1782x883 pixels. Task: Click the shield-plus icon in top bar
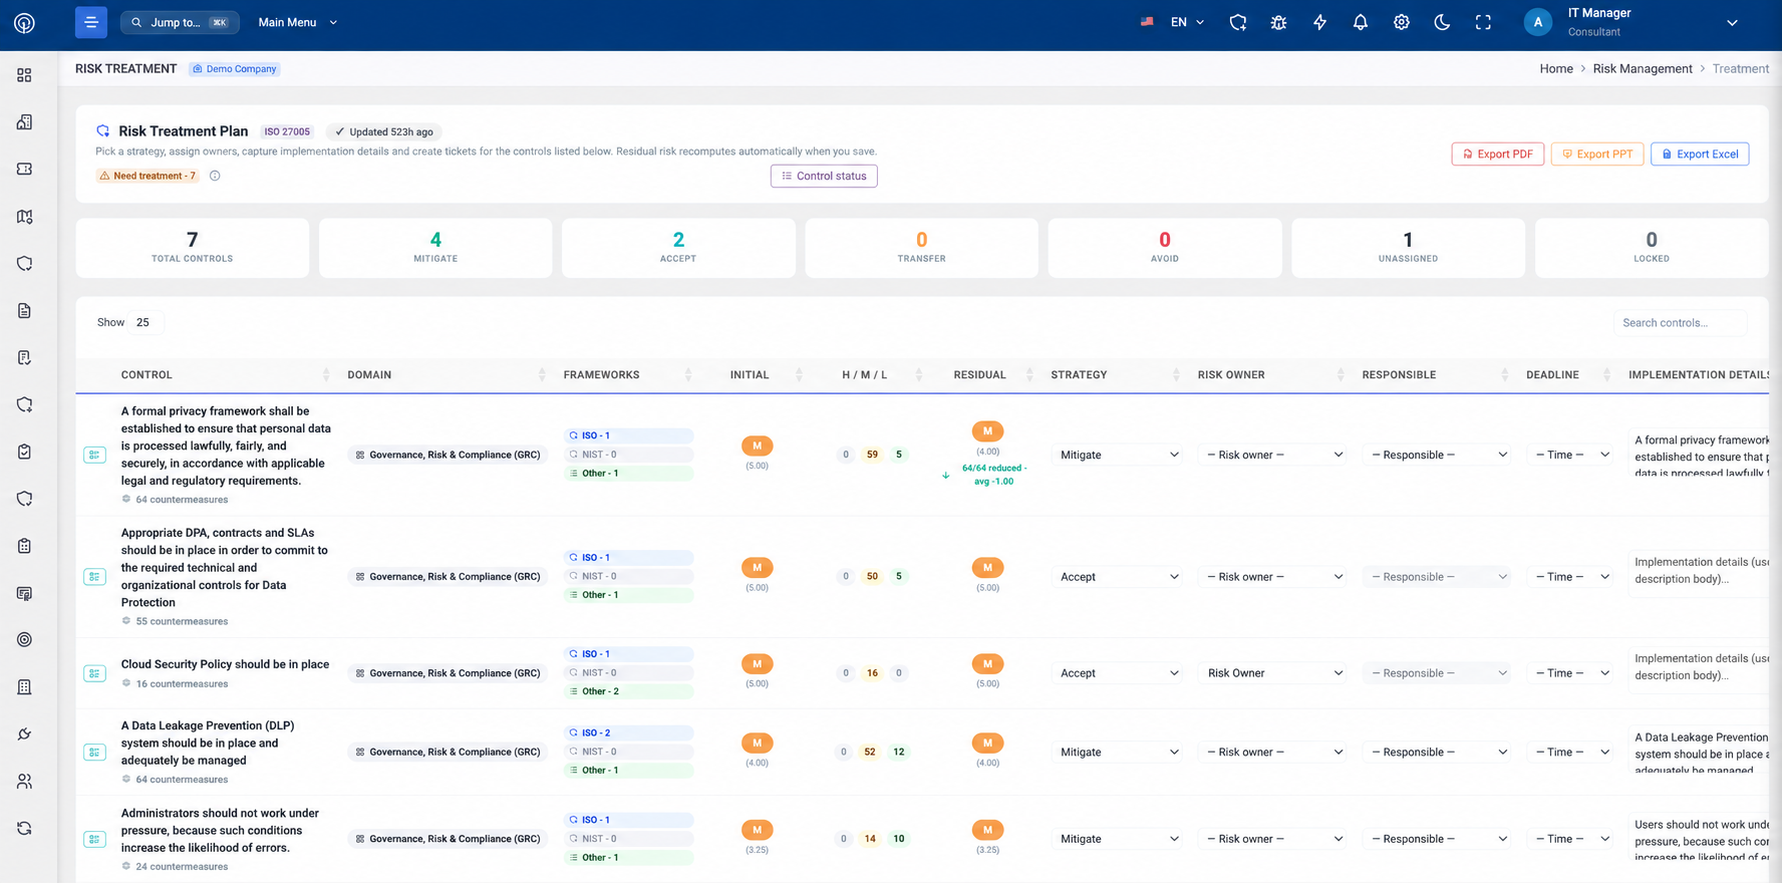[x=1238, y=22]
